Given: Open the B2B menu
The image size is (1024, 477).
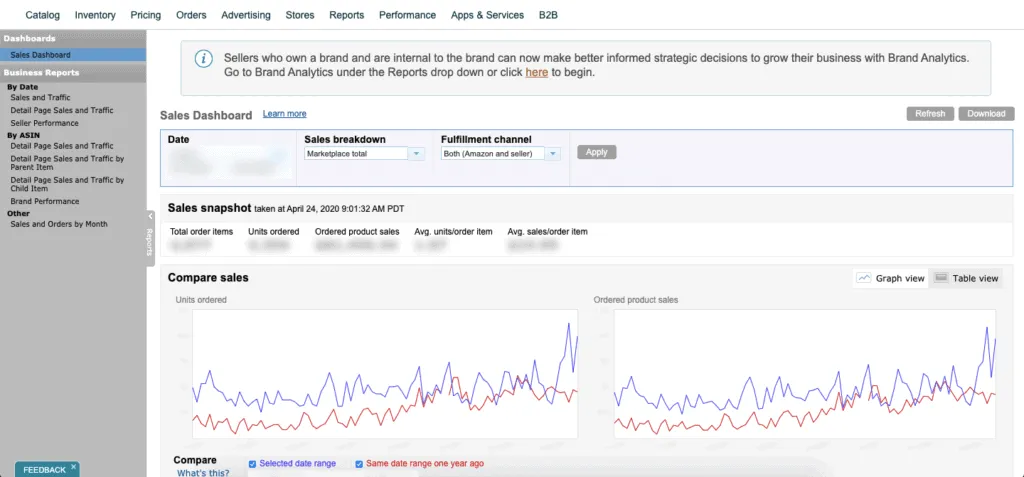Looking at the screenshot, I should tap(548, 15).
